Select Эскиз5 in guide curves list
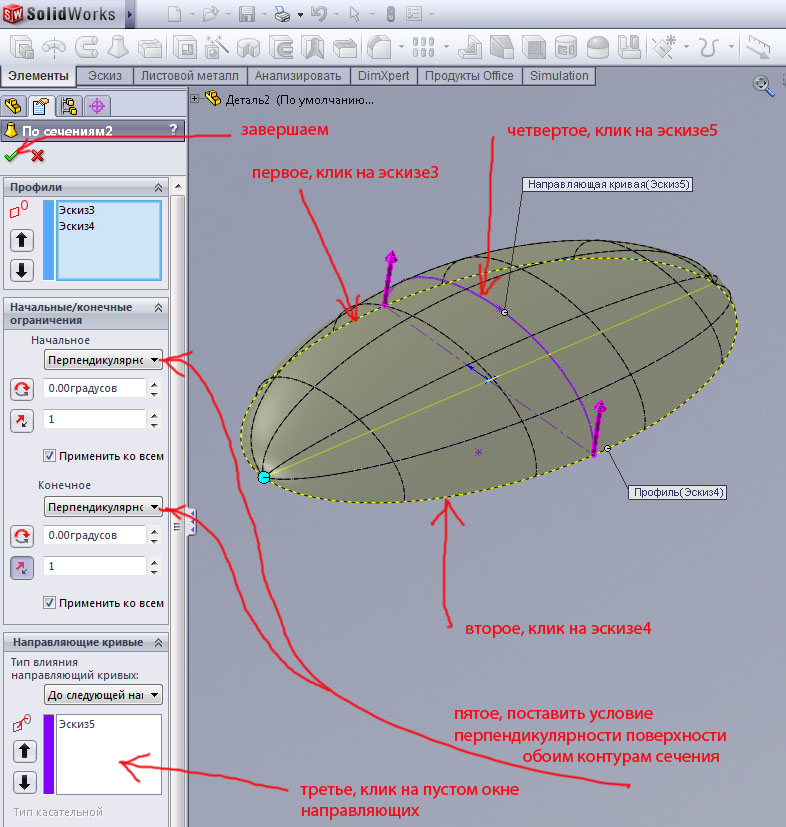 (x=76, y=723)
